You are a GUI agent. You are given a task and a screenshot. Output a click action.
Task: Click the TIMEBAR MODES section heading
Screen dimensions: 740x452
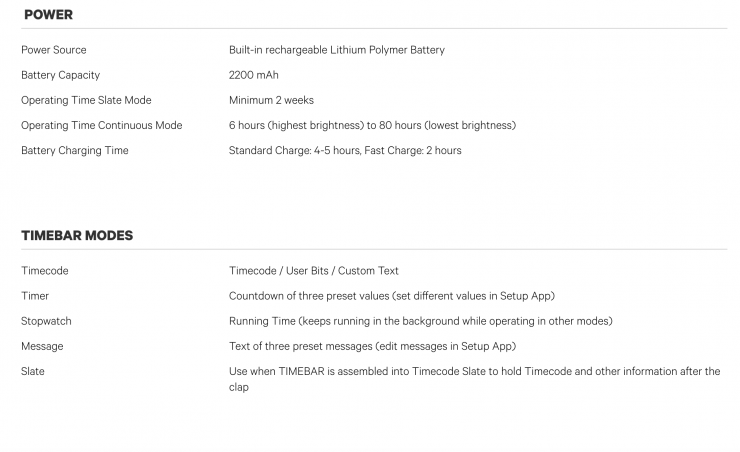pos(77,235)
